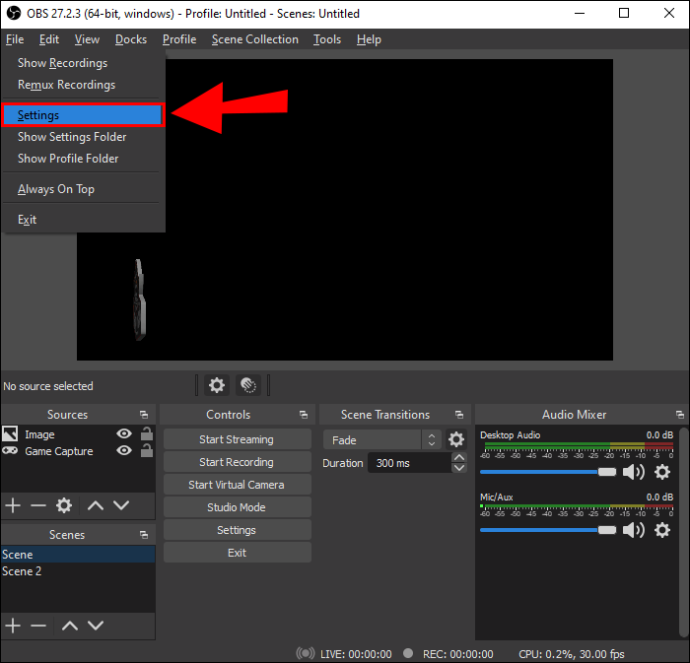Enable Studio Mode
The width and height of the screenshot is (690, 663).
pos(237,507)
